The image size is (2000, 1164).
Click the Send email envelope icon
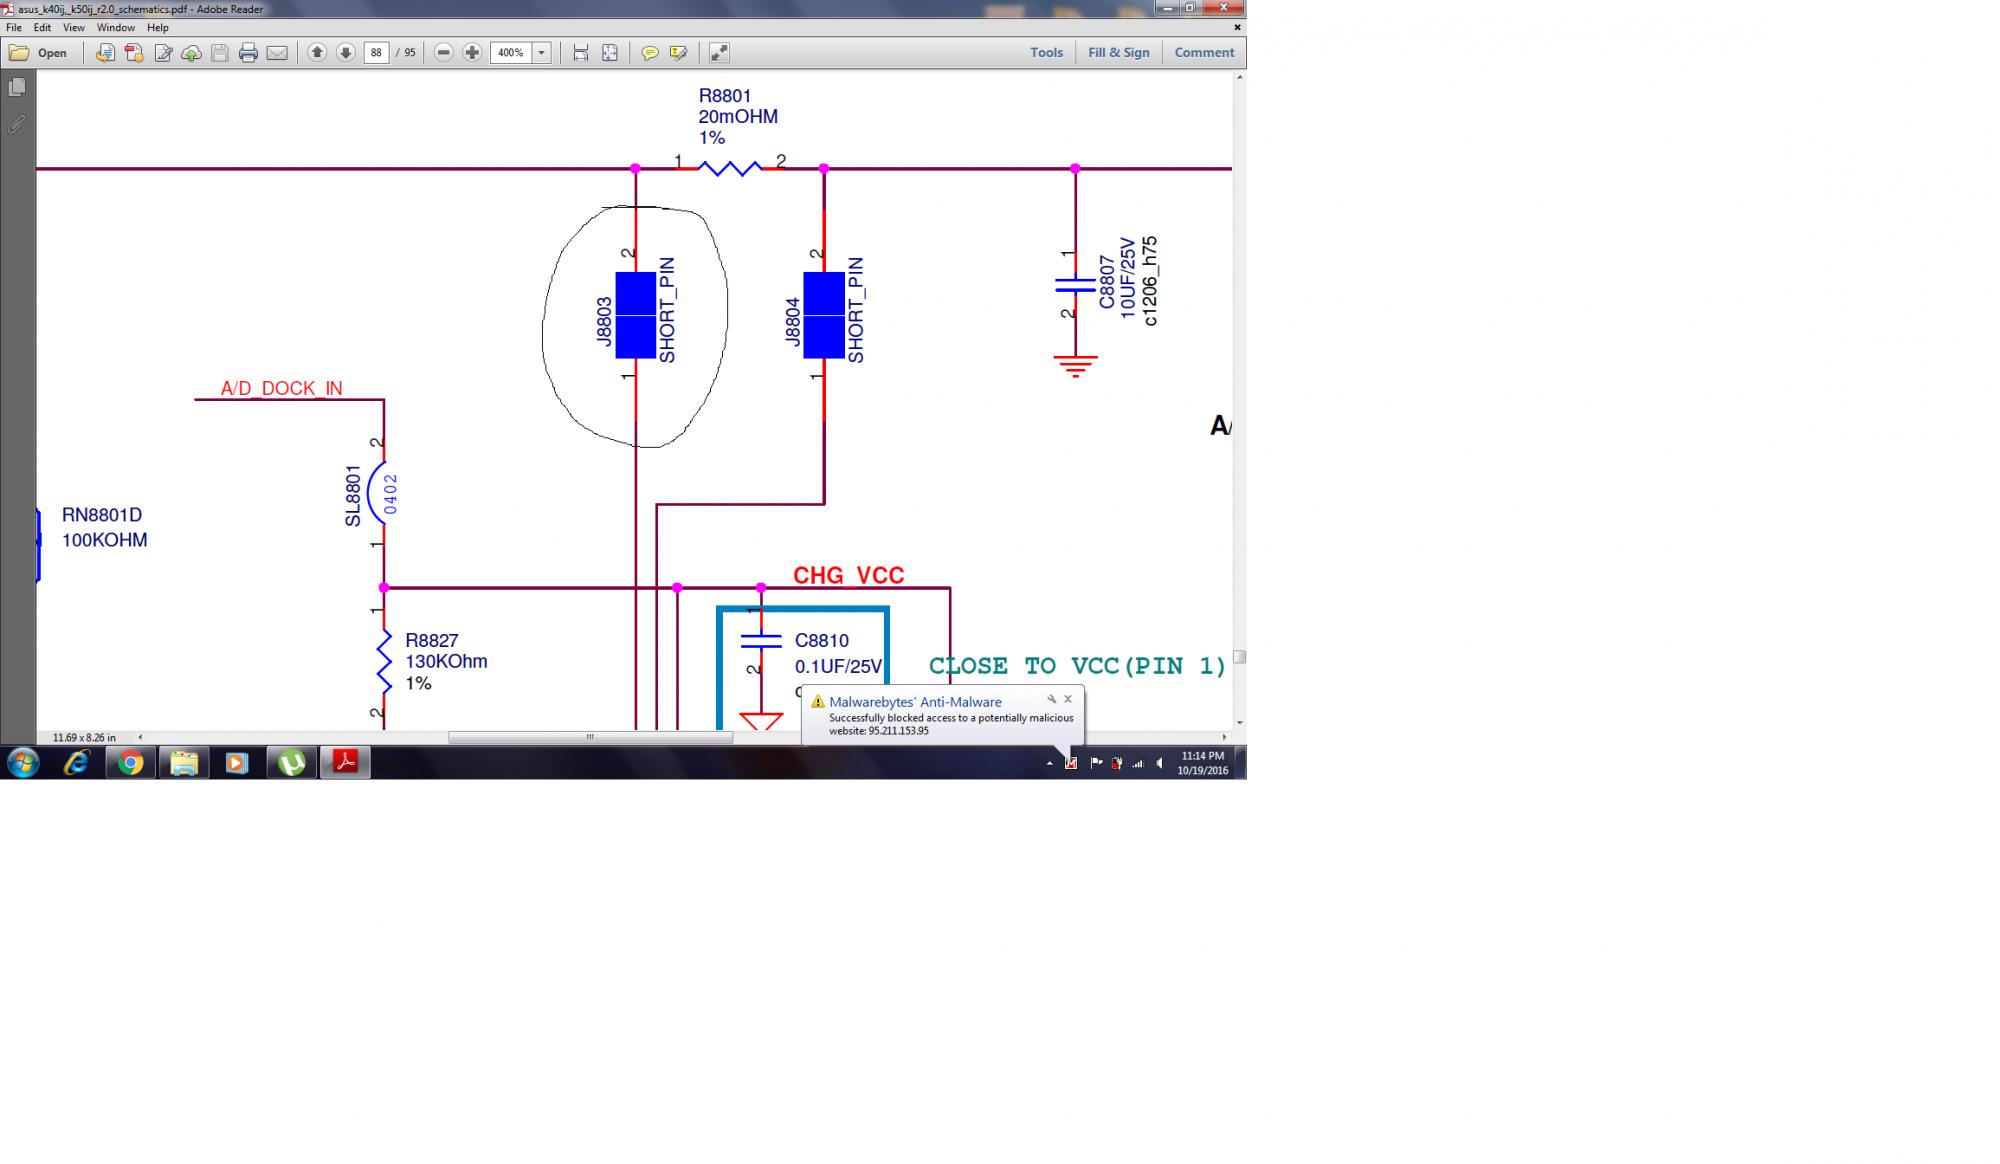click(277, 53)
